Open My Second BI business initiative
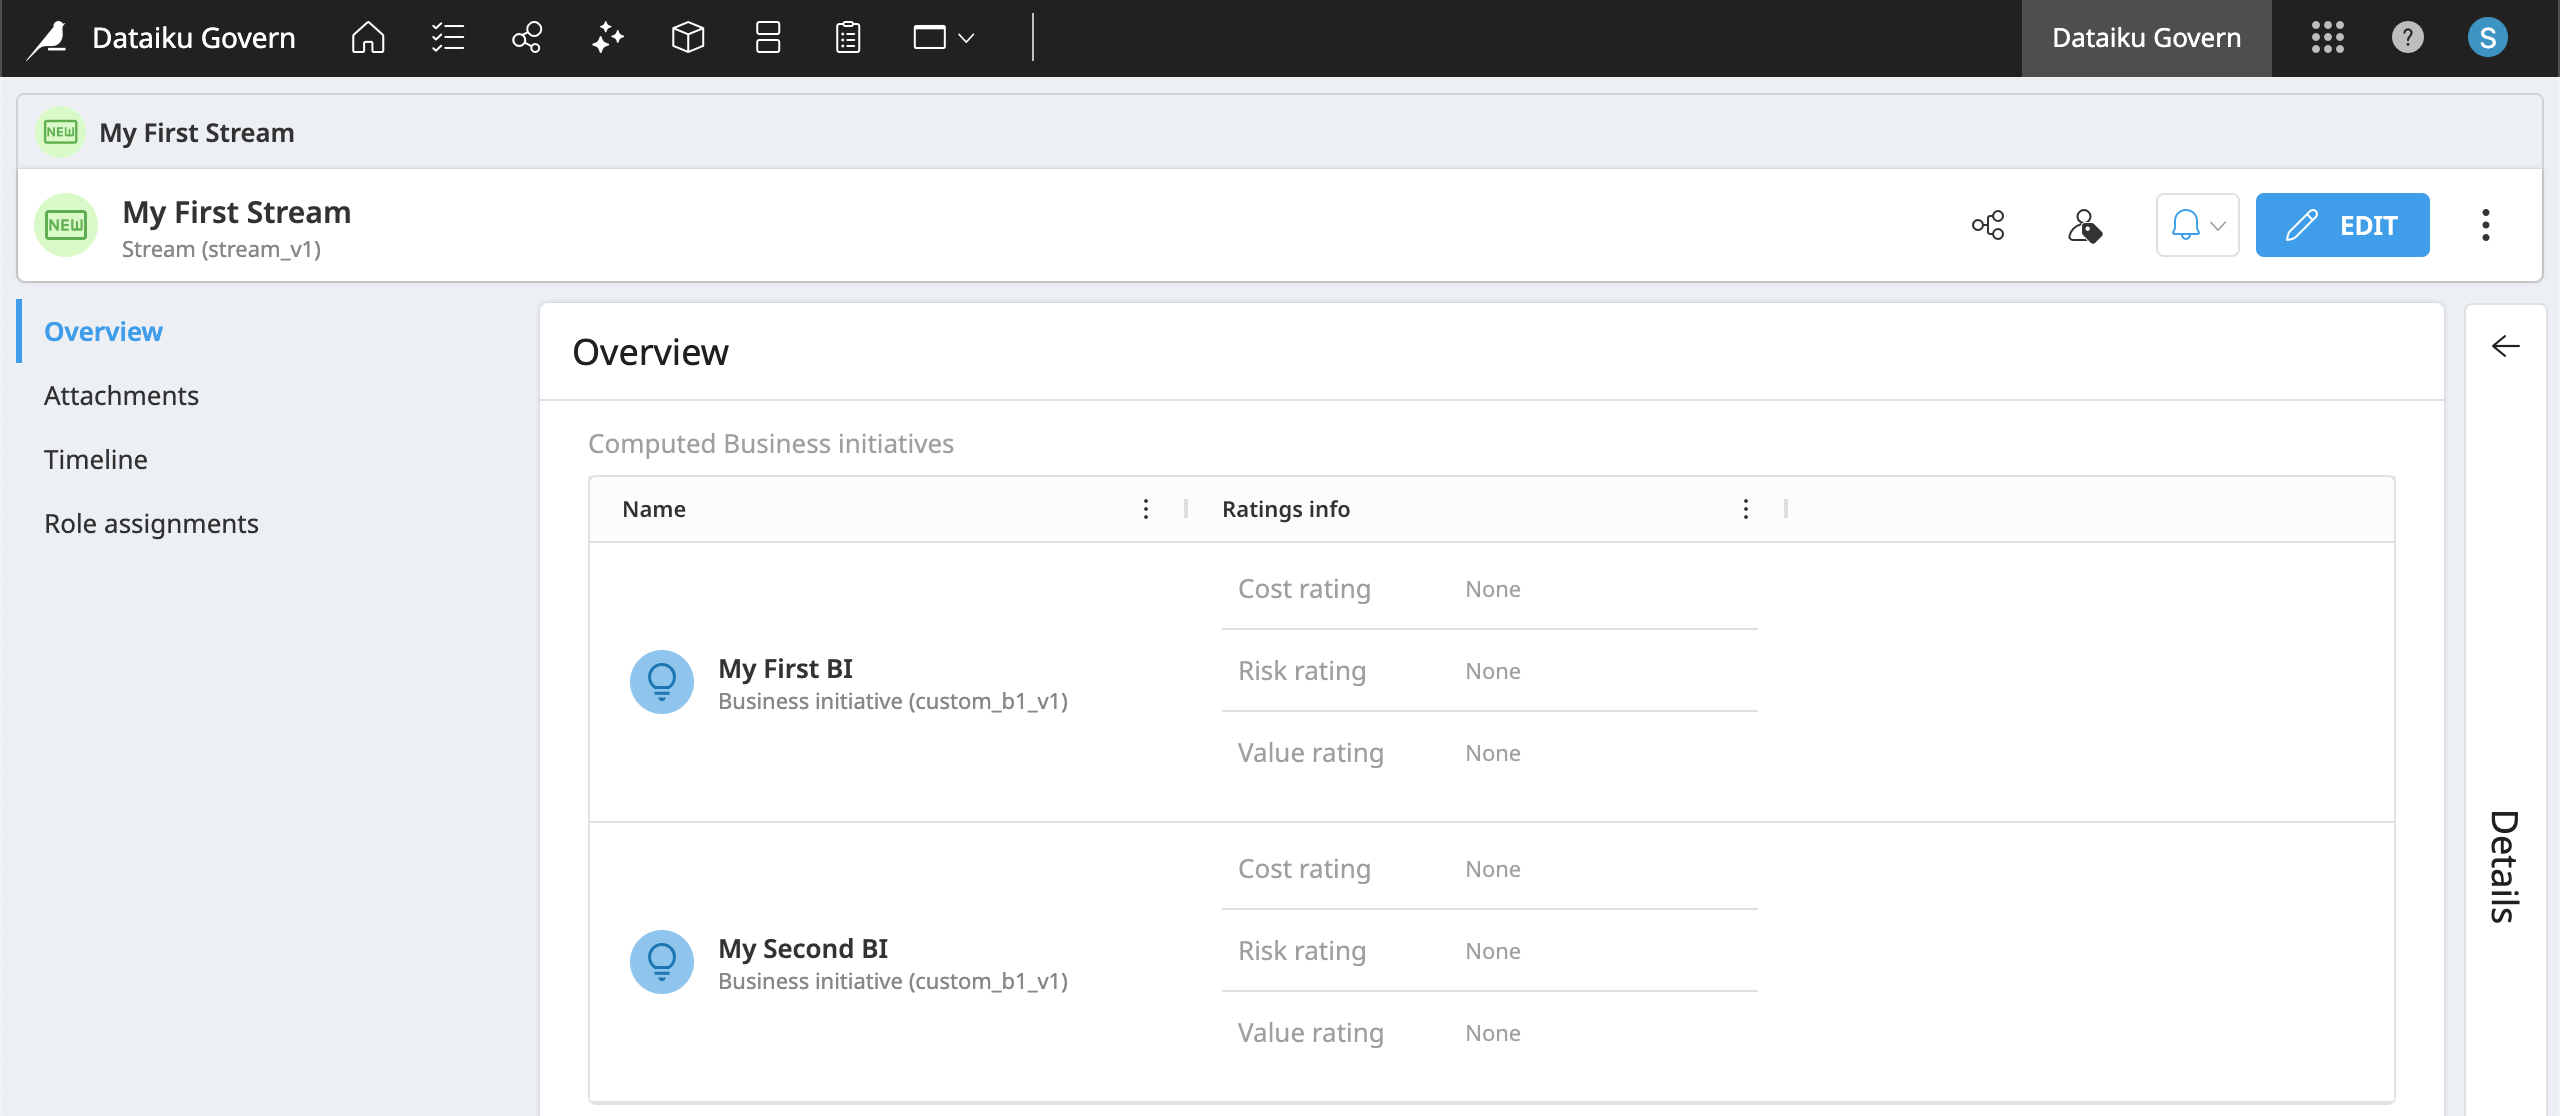Viewport: 2560px width, 1116px height. tap(803, 948)
